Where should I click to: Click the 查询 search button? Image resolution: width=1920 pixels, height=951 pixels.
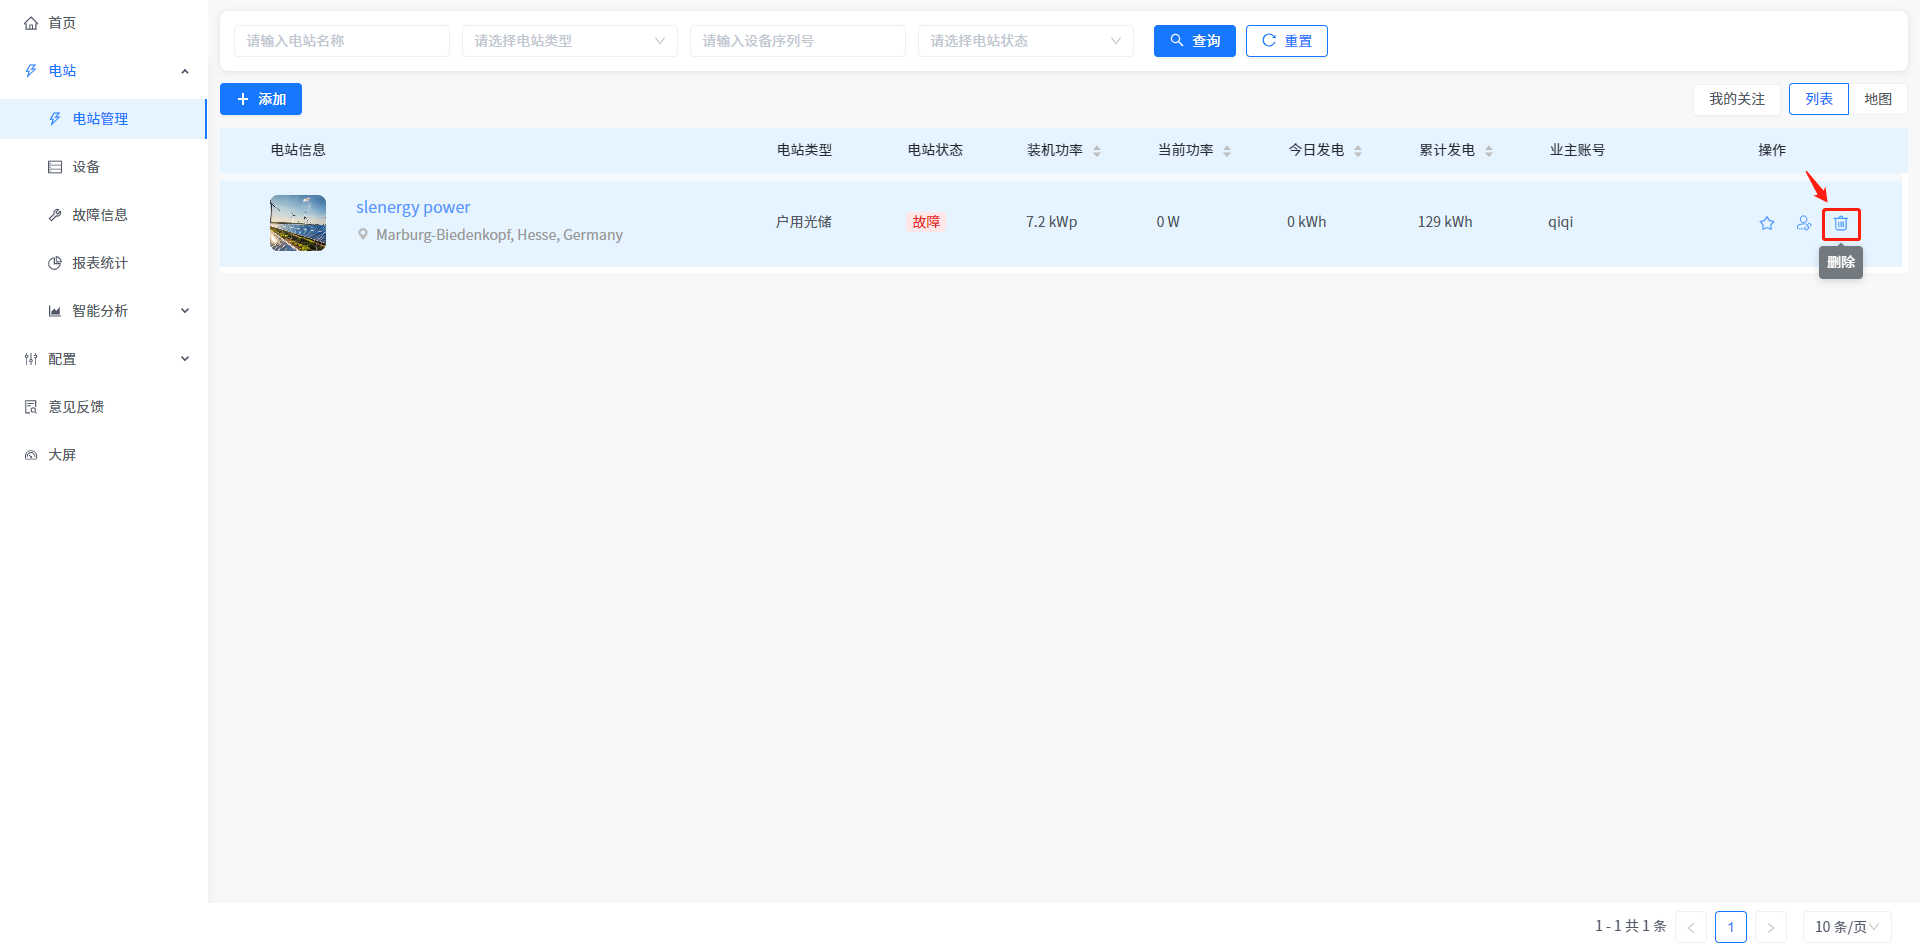point(1194,41)
